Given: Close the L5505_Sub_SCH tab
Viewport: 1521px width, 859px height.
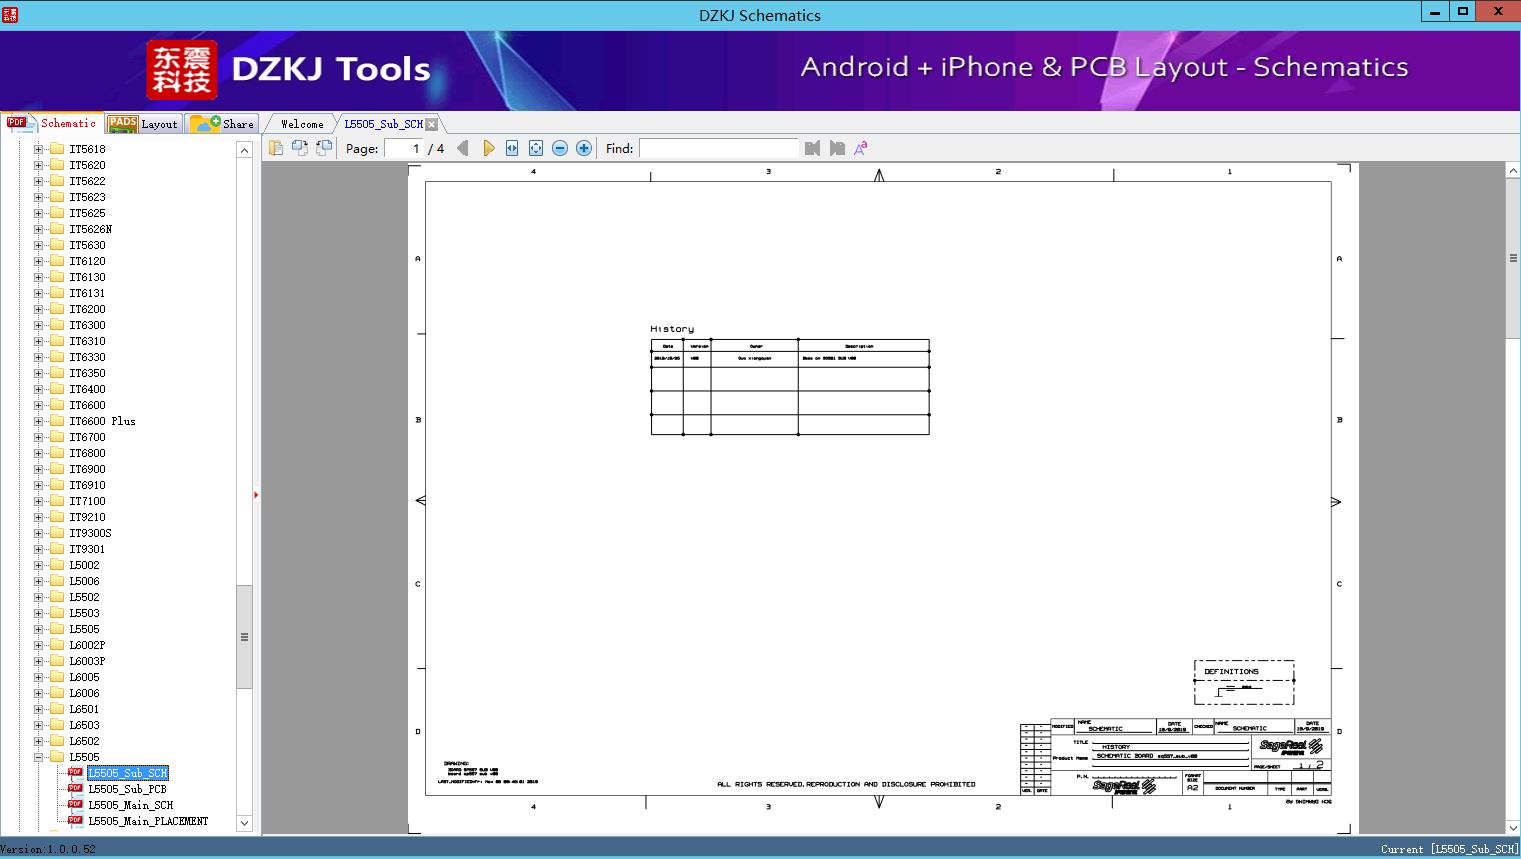Looking at the screenshot, I should 432,124.
